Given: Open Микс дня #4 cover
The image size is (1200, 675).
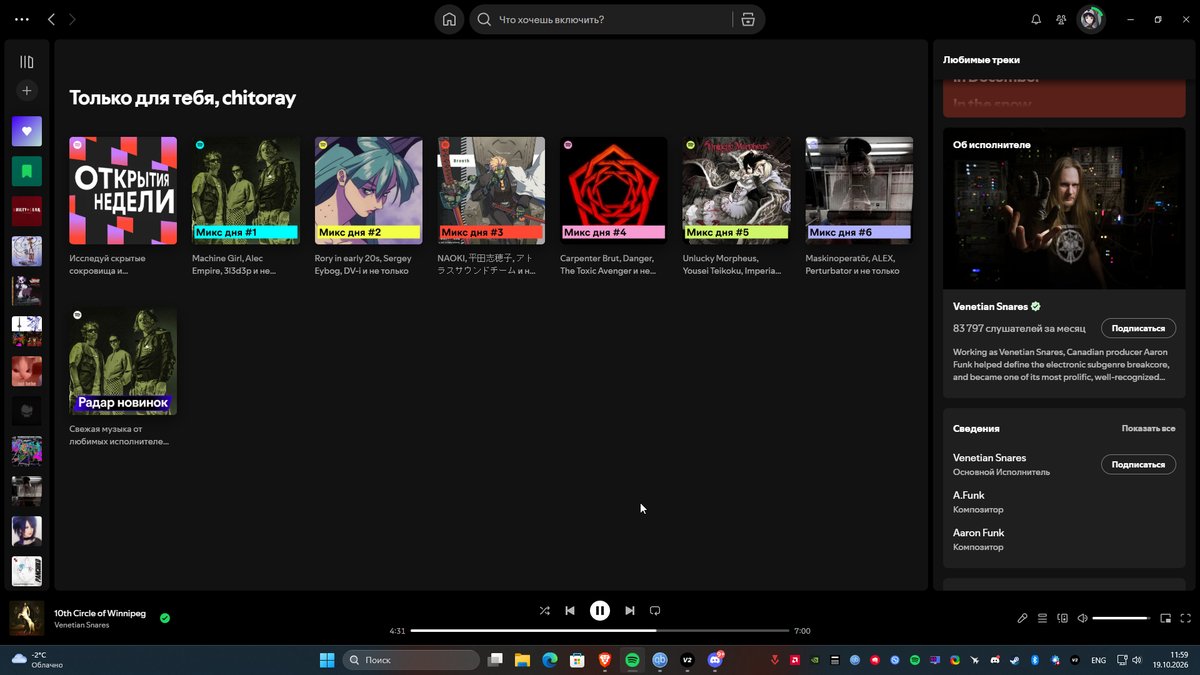Looking at the screenshot, I should (614, 191).
